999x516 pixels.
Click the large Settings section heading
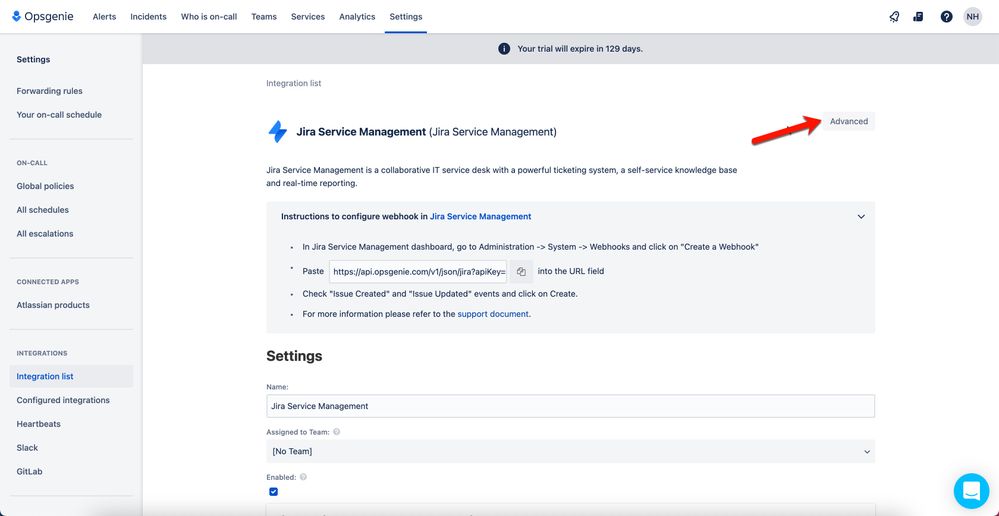tap(294, 356)
